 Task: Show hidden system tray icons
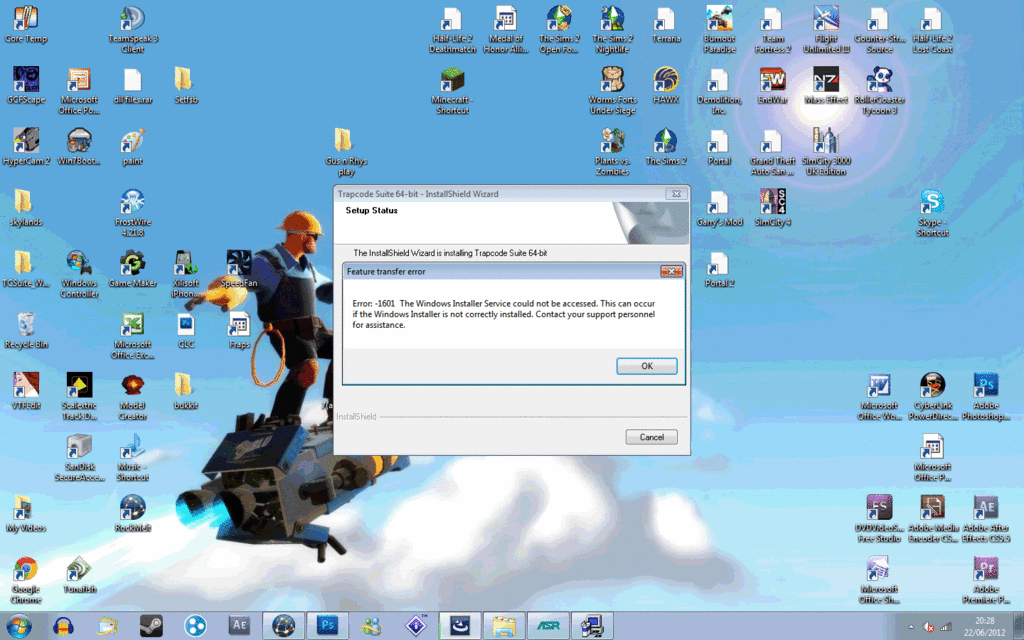[x=910, y=627]
